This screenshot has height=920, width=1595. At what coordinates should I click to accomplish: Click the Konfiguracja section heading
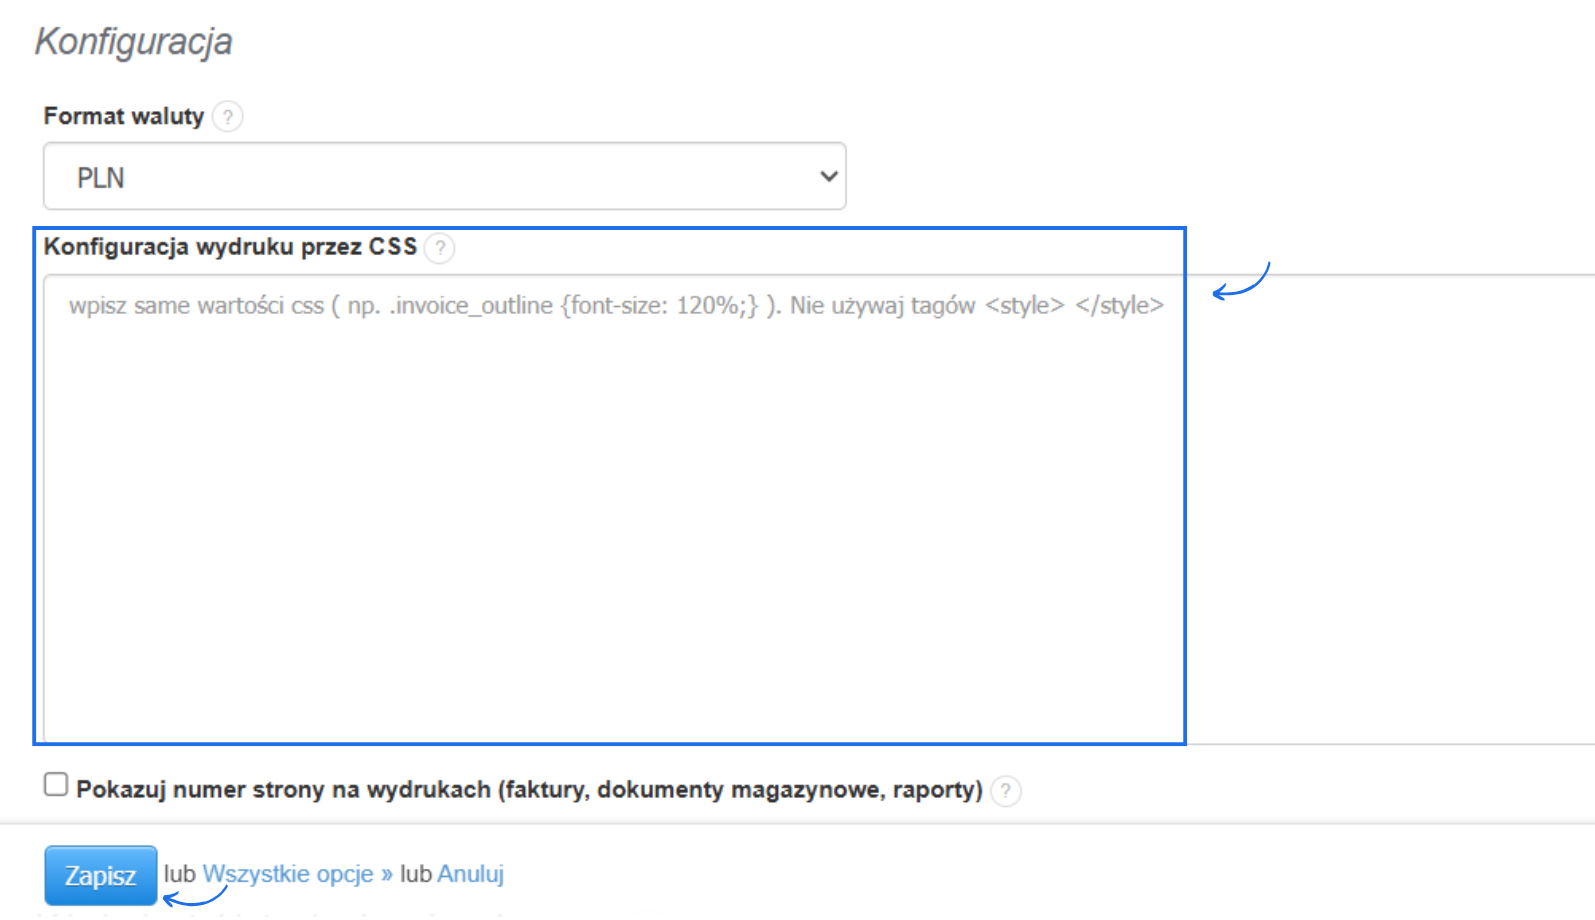134,42
